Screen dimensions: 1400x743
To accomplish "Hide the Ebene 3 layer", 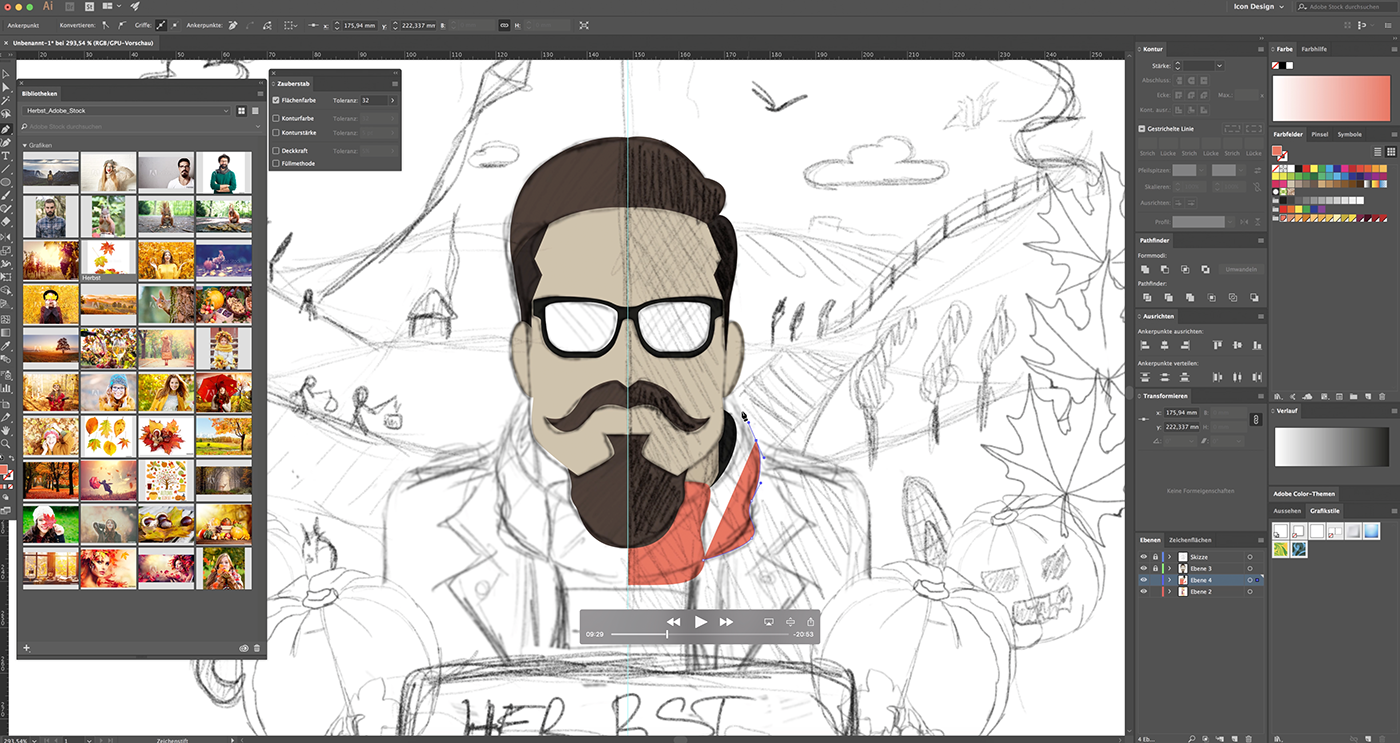I will coord(1144,568).
